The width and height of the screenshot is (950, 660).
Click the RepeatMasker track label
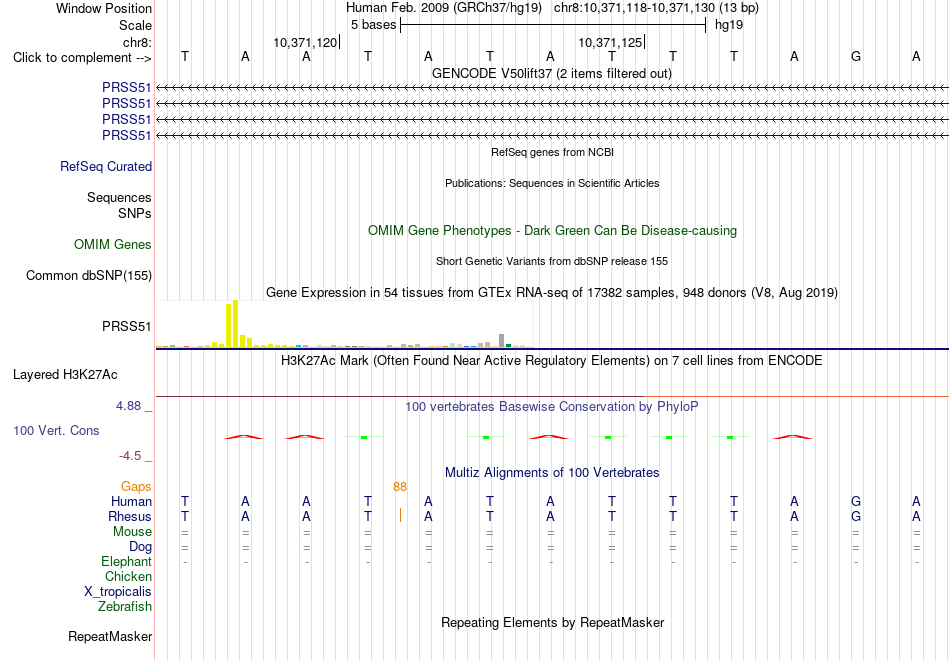[x=110, y=636]
